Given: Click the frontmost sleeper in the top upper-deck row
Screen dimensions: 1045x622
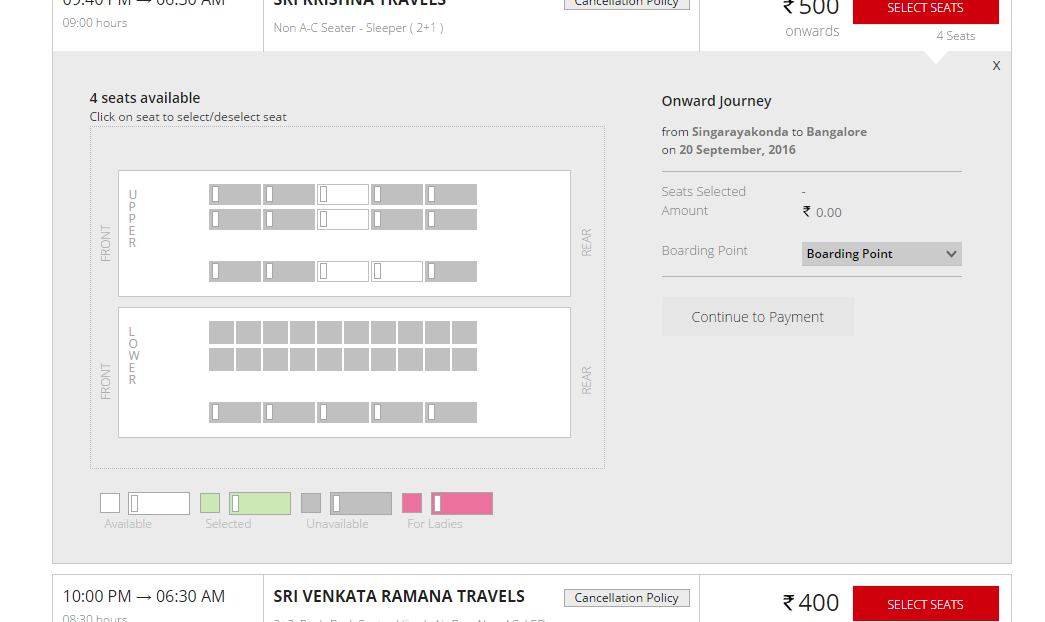Looking at the screenshot, I should [x=235, y=194].
